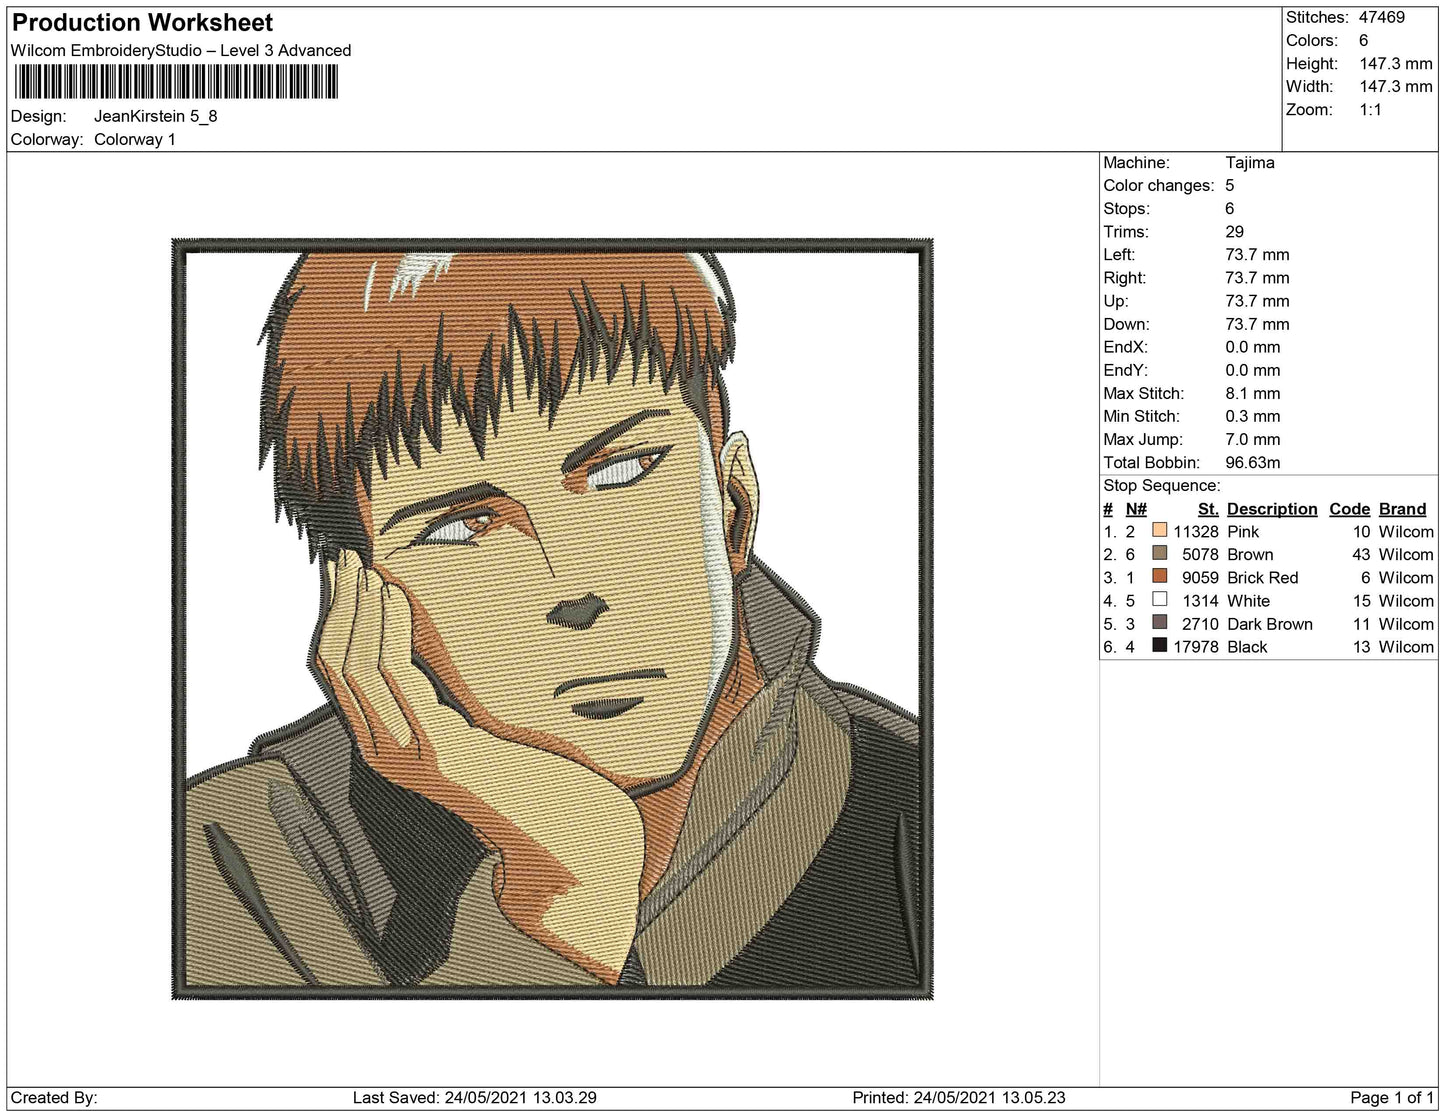This screenshot has width=1445, height=1112.
Task: Select the "White" description text
Action: [1249, 601]
